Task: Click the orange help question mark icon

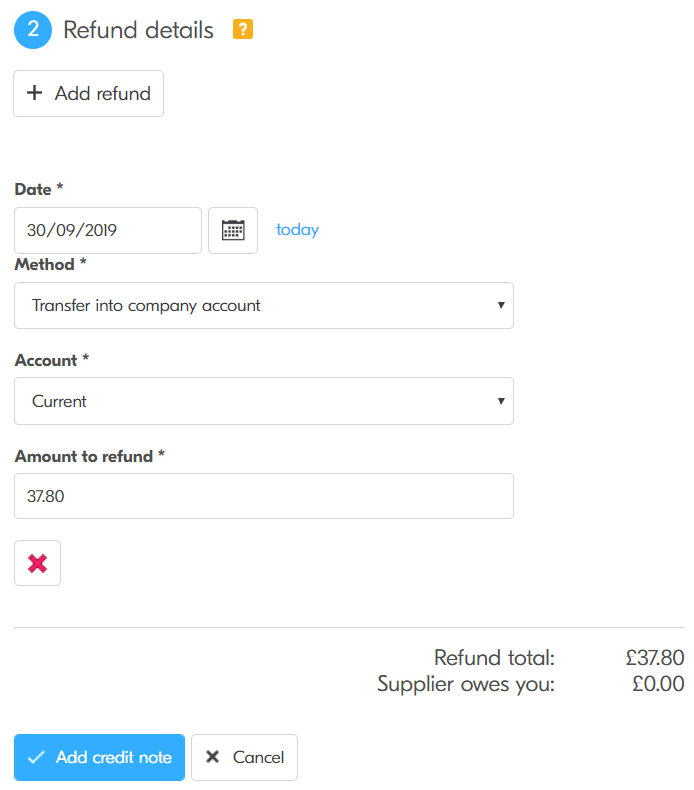Action: 243,30
